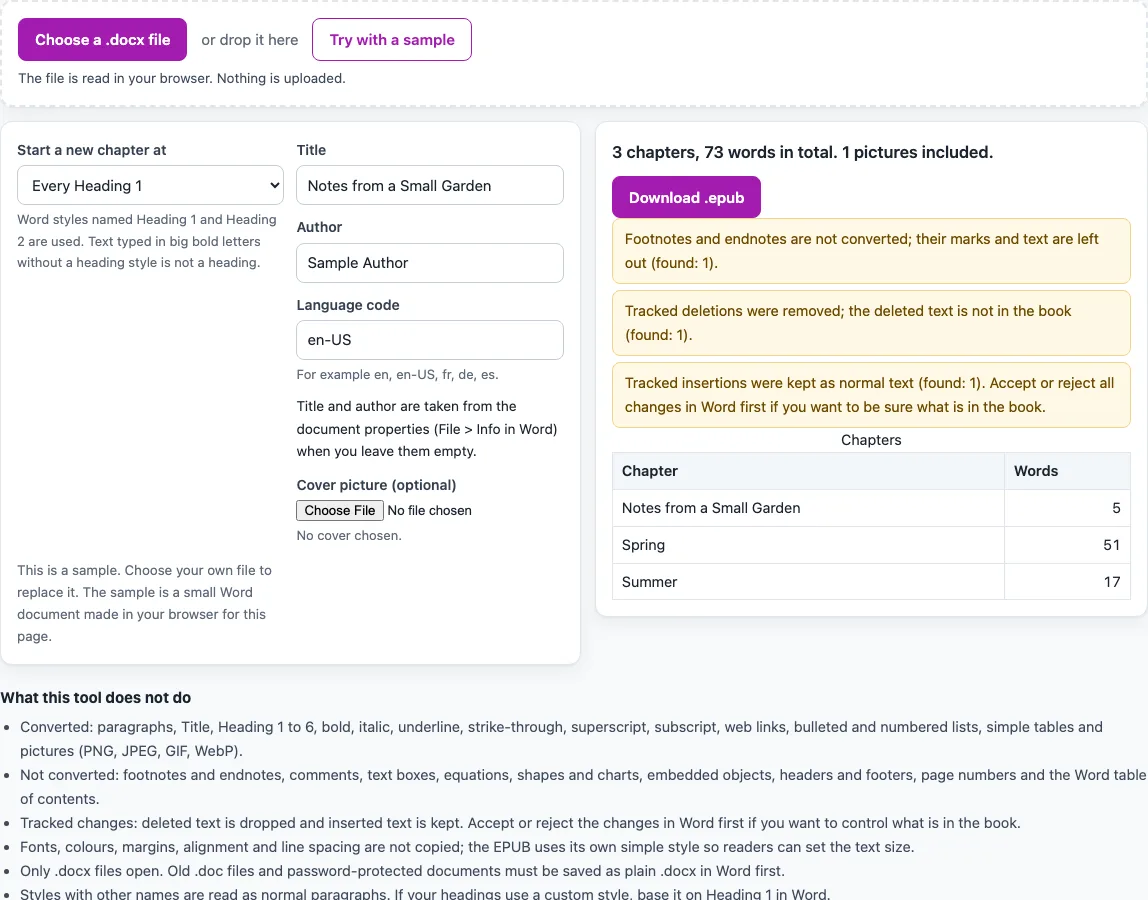Click the word count 51 for Spring

[1111, 545]
